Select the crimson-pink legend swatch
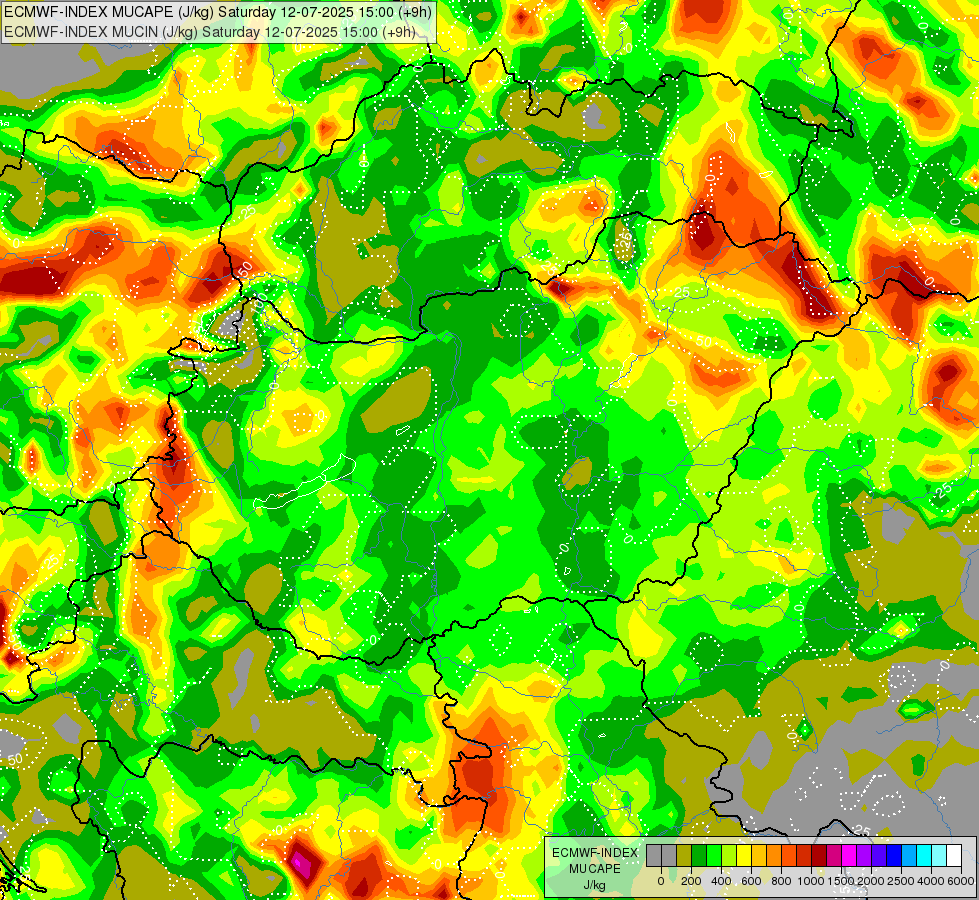The height and width of the screenshot is (900, 979). [x=835, y=856]
